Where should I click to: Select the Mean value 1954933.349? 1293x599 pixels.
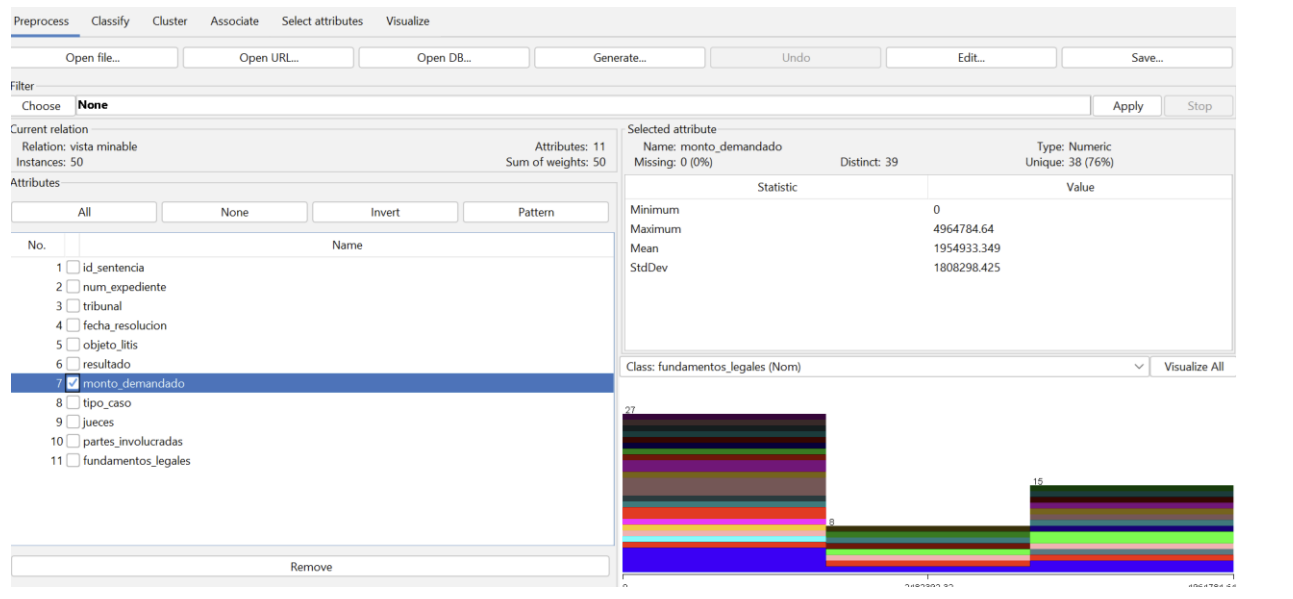967,248
